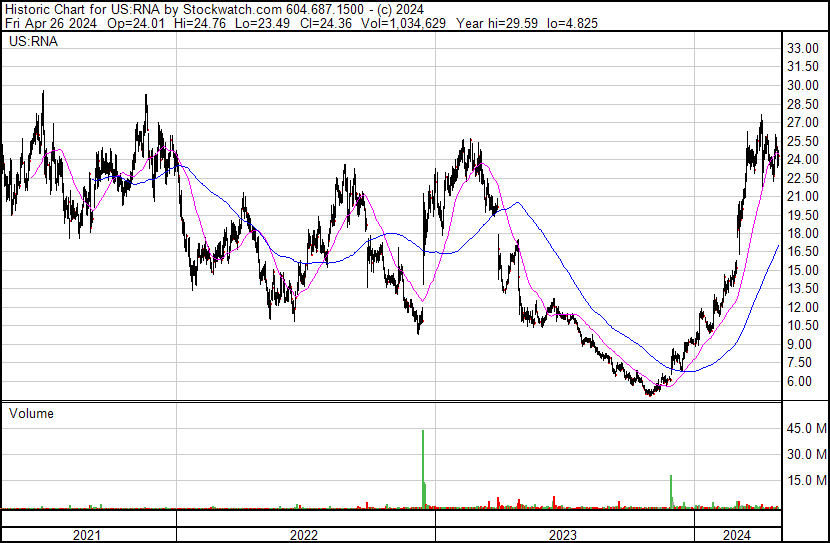
Task: Click the 'Hi=24.76' high value
Action: [200, 23]
